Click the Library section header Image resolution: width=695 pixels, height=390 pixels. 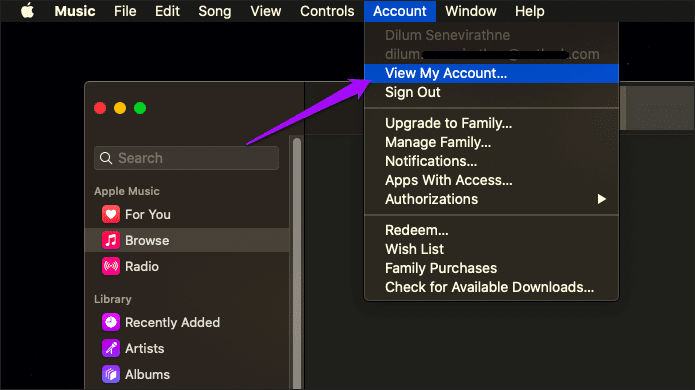[x=113, y=299]
